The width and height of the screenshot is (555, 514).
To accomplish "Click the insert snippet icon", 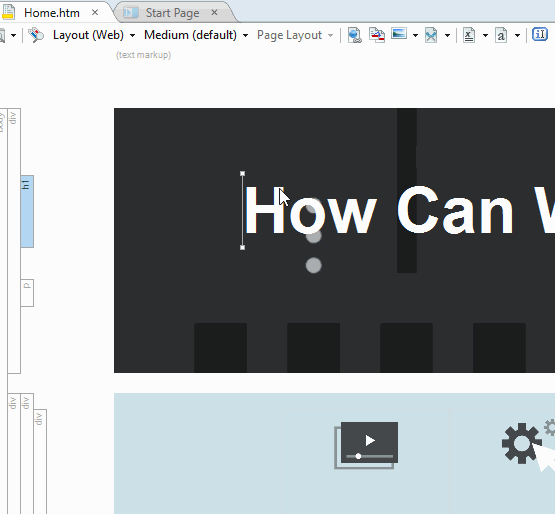I will [431, 35].
